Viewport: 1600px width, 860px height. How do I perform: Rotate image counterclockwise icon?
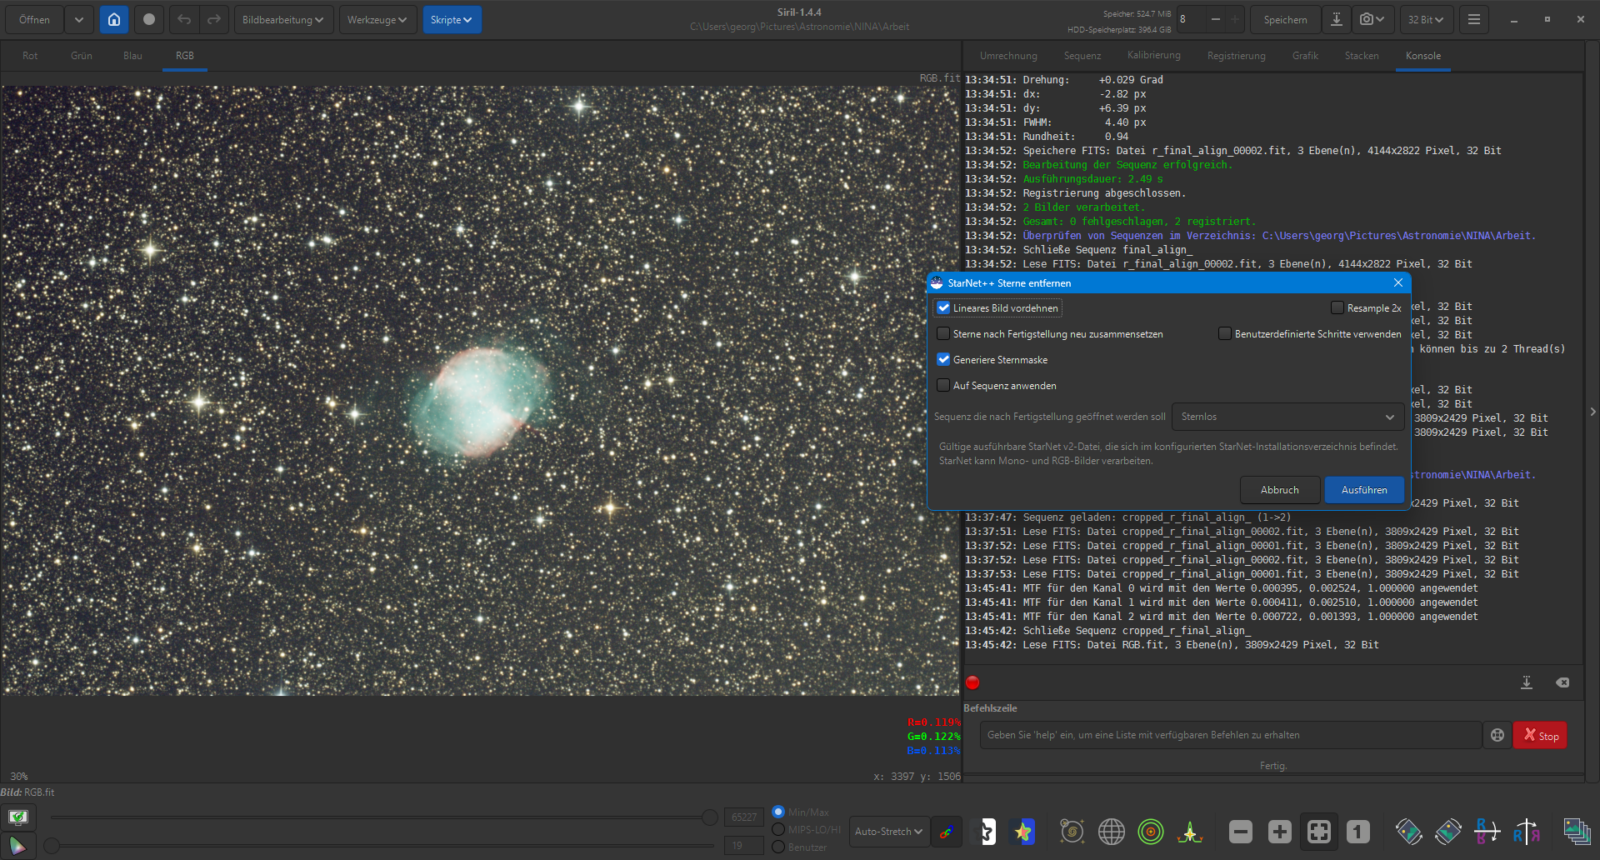(x=1409, y=831)
